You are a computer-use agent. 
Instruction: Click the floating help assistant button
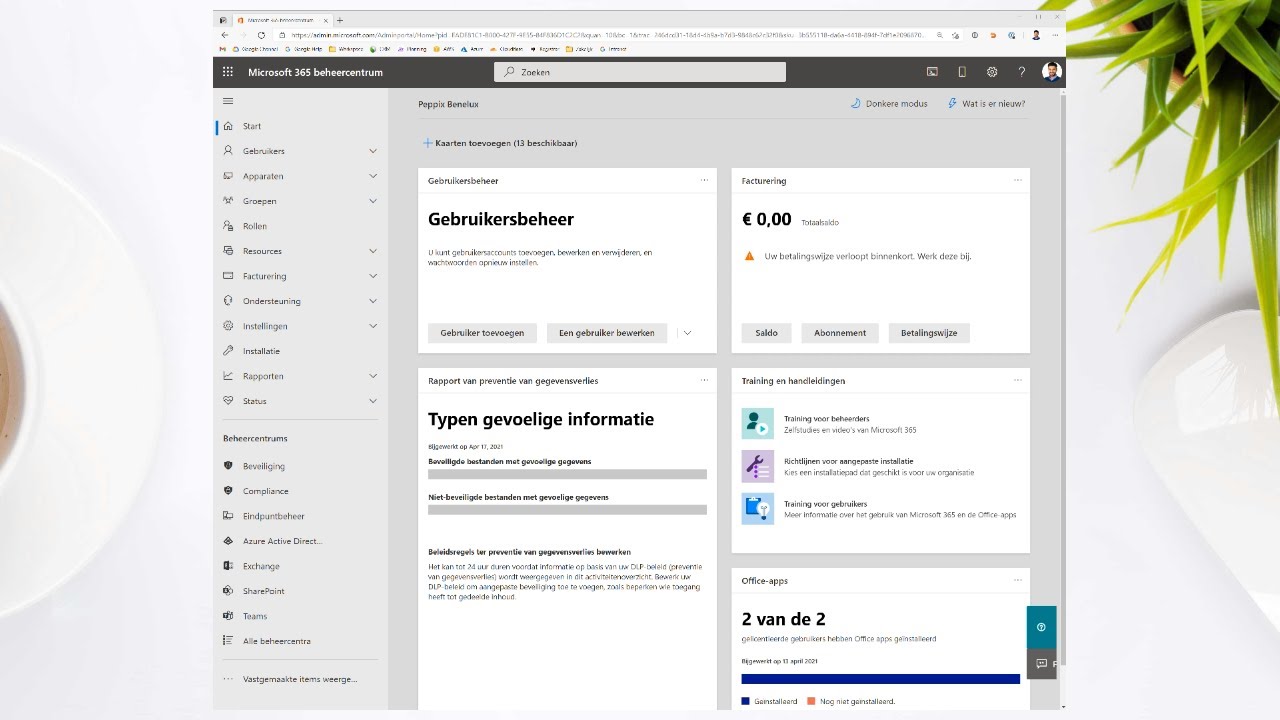click(x=1041, y=627)
